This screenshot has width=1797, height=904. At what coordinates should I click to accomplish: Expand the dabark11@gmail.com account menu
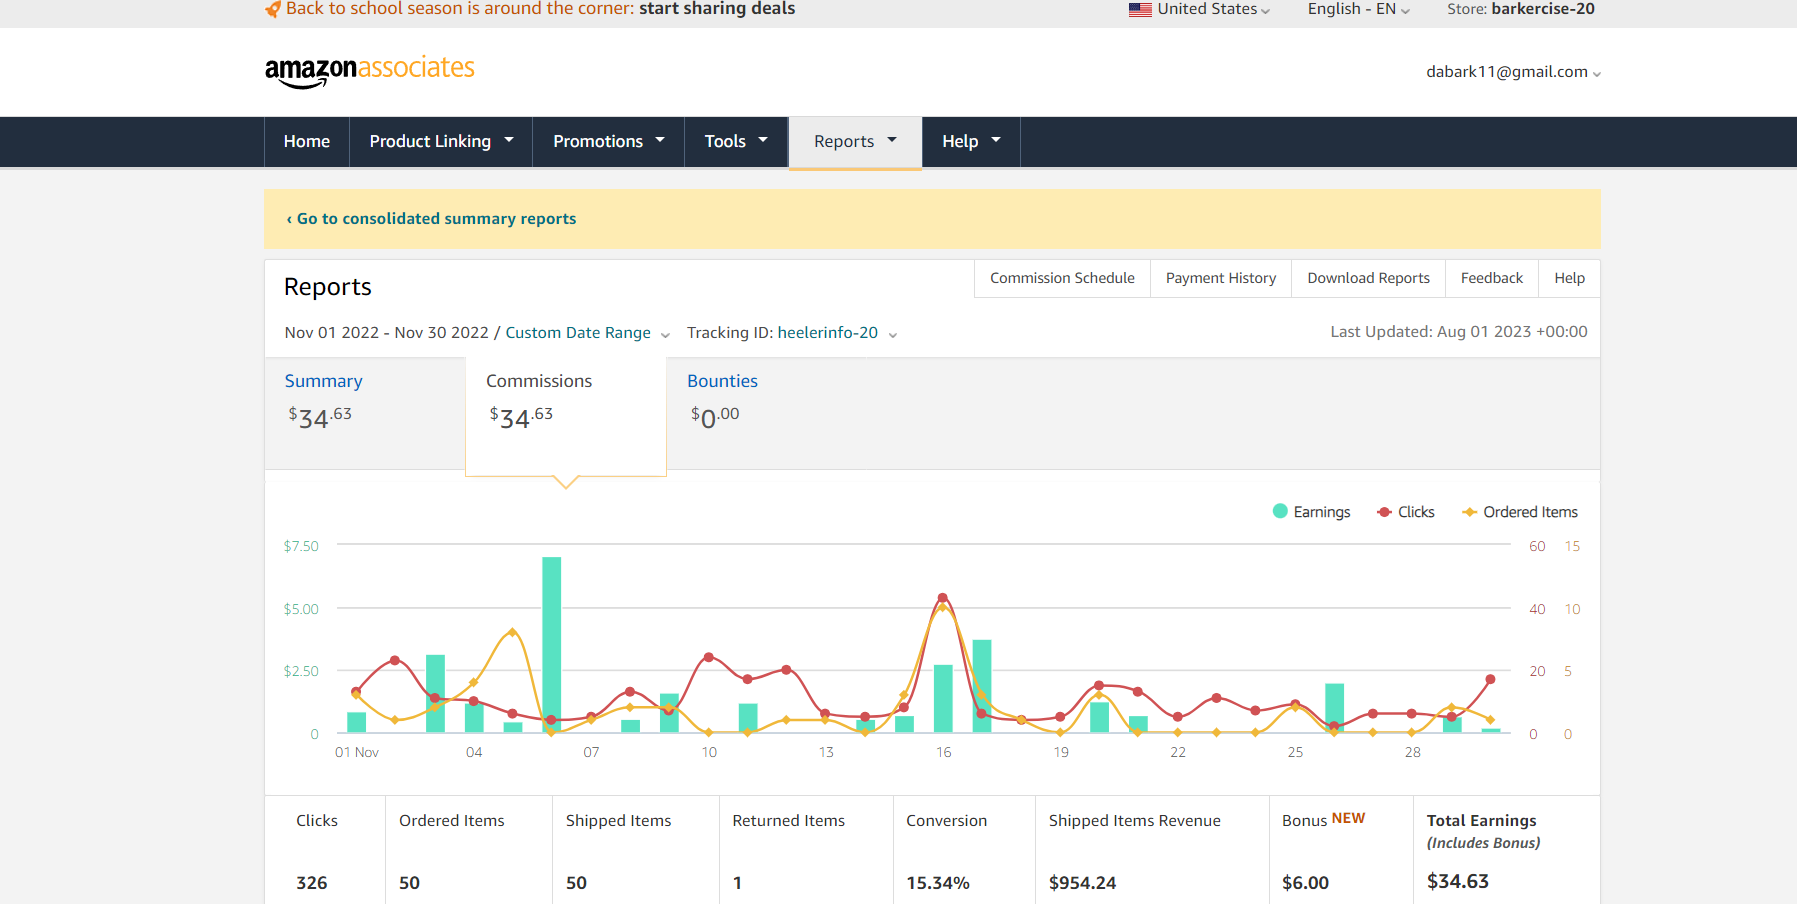click(1513, 72)
